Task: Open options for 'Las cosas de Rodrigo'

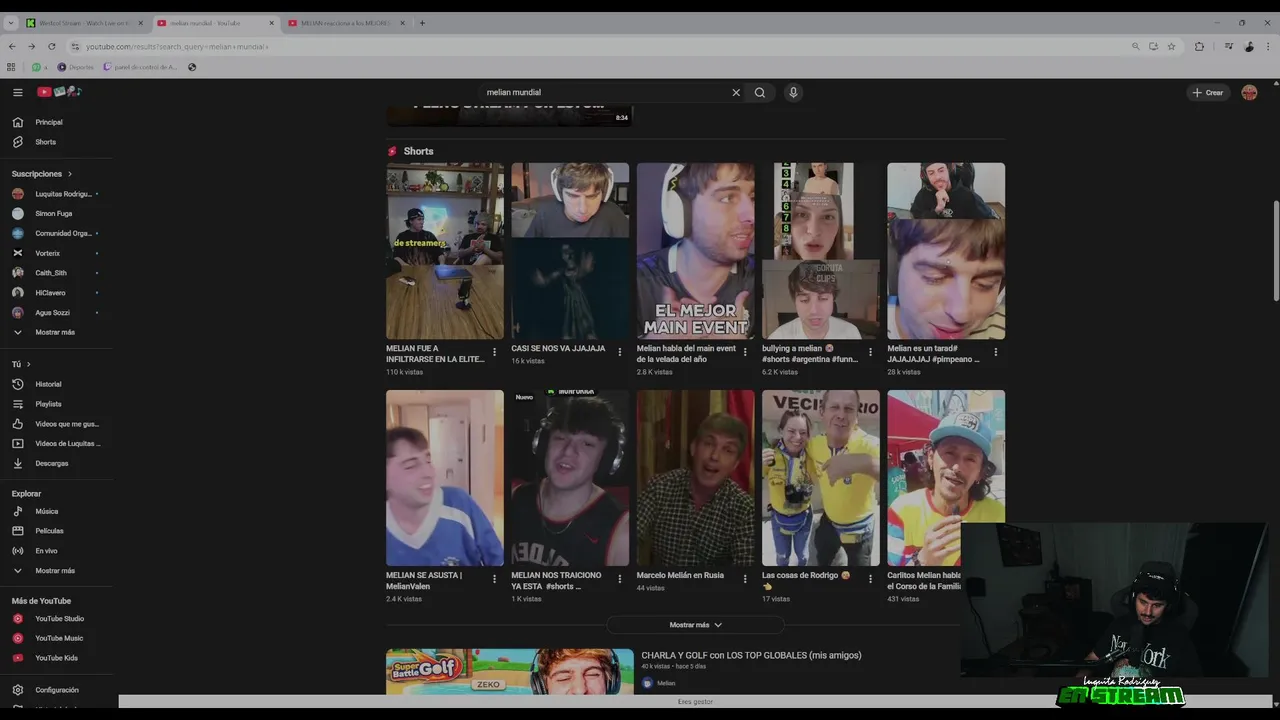Action: (x=870, y=579)
